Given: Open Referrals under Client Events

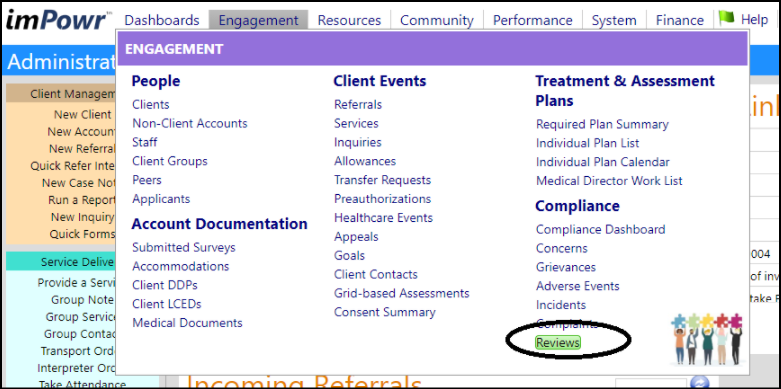Looking at the screenshot, I should (358, 105).
